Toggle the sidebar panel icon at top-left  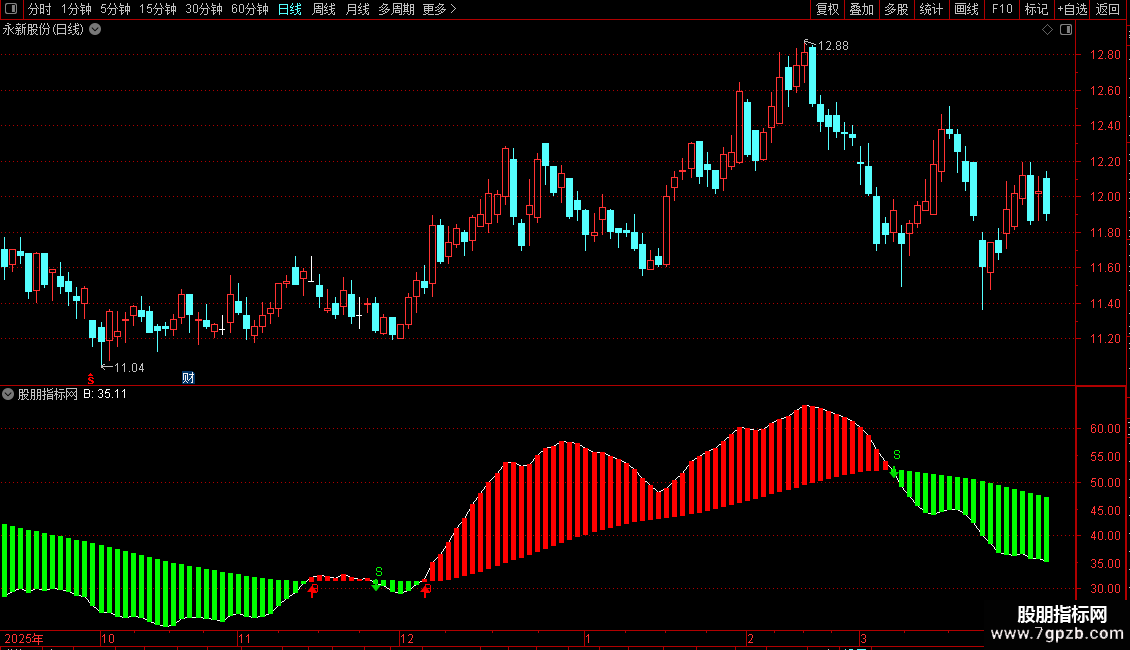[x=11, y=9]
